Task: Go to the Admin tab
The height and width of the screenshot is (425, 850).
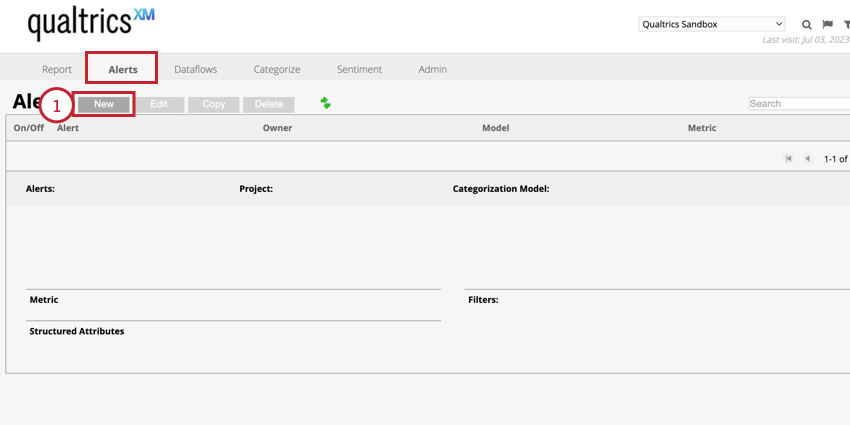Action: pos(433,69)
